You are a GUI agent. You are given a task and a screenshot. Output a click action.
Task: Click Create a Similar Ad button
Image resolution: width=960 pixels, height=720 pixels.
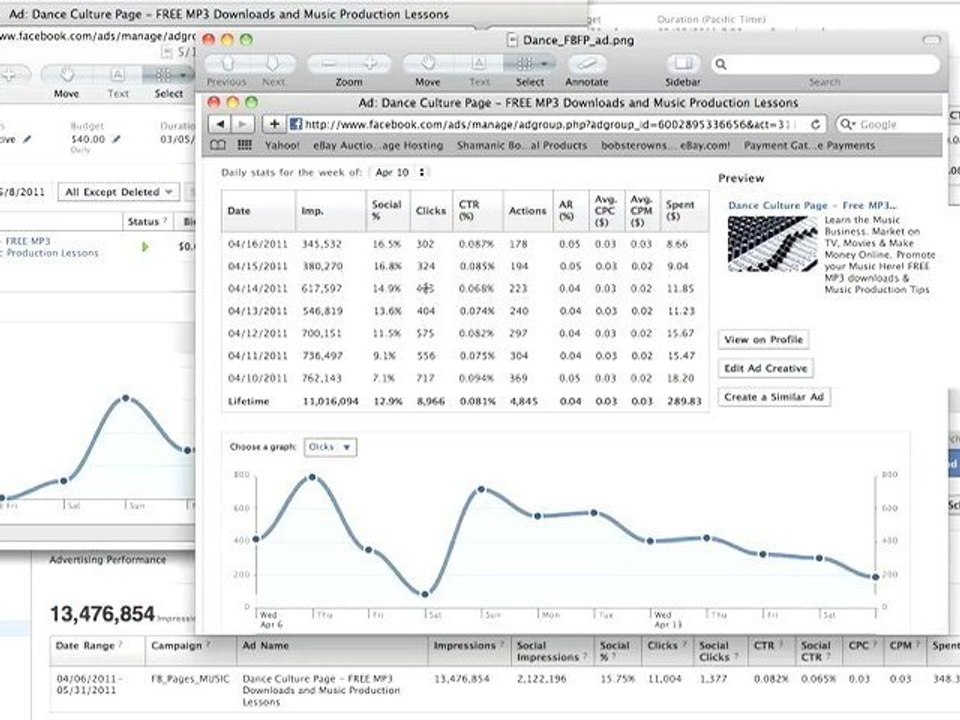[774, 397]
